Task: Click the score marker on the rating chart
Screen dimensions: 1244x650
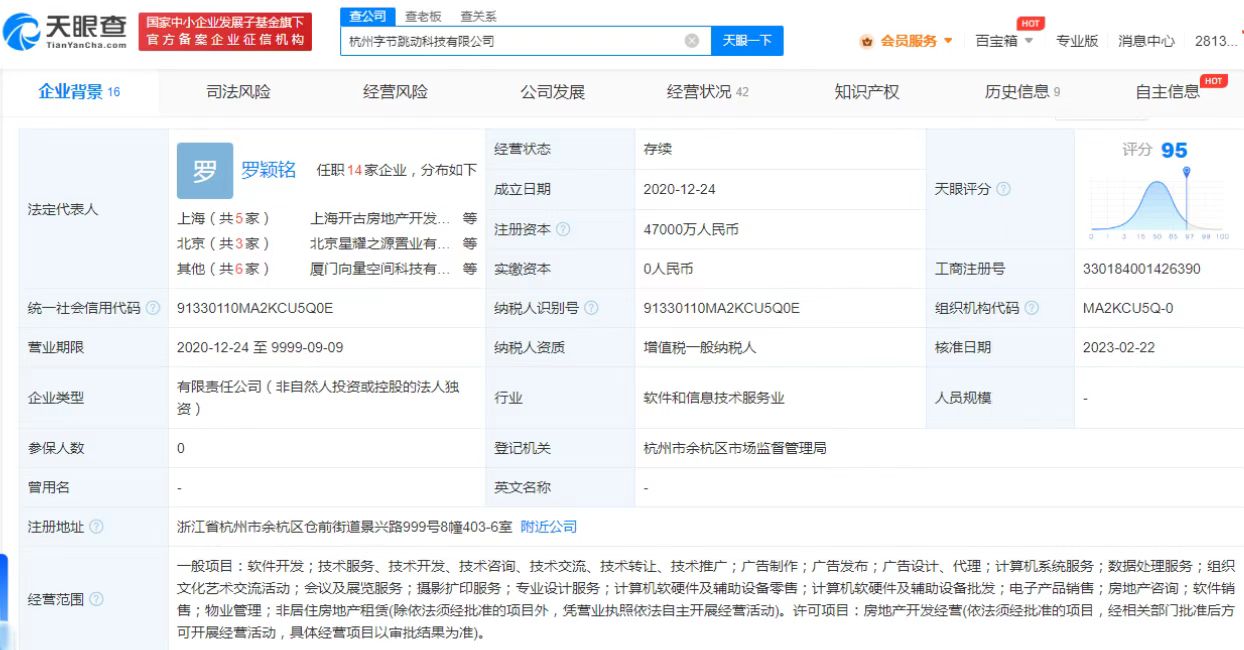Action: [1186, 172]
